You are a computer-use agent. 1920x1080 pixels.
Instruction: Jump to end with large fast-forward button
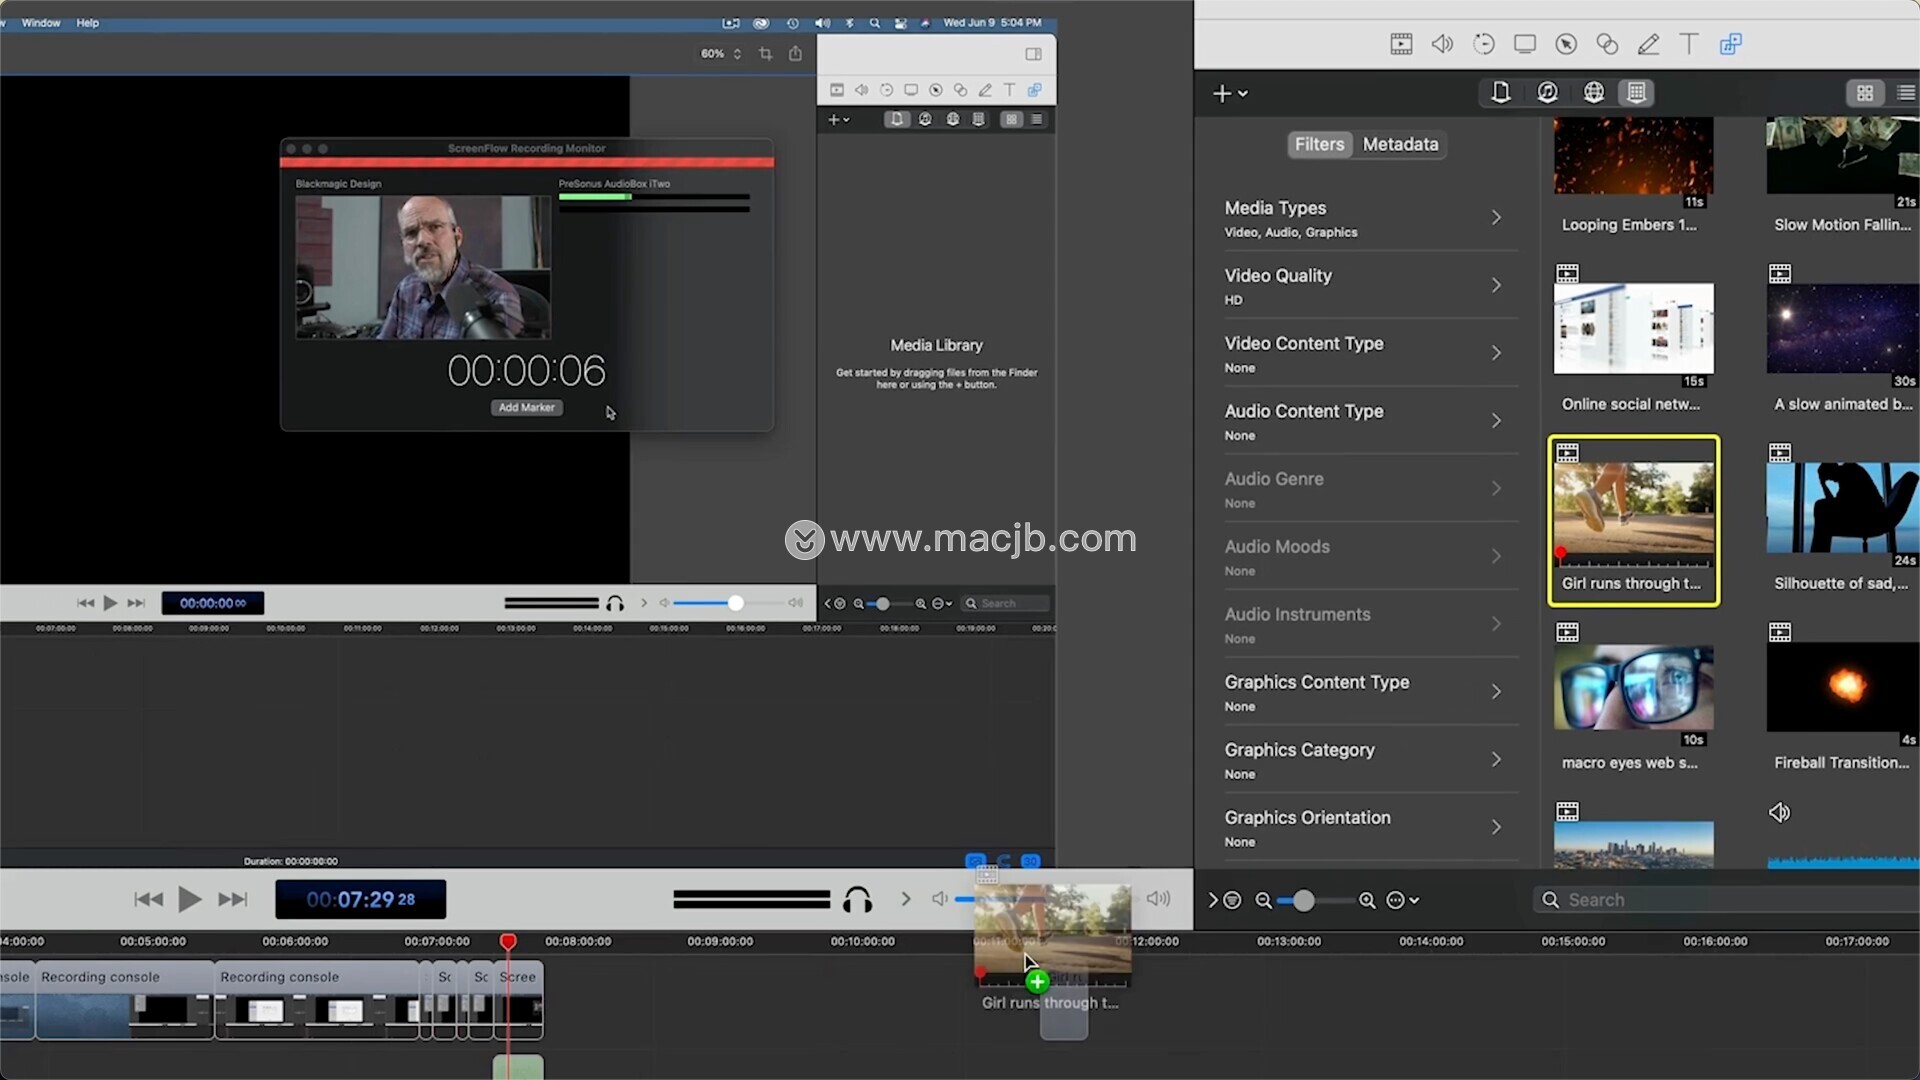(233, 899)
